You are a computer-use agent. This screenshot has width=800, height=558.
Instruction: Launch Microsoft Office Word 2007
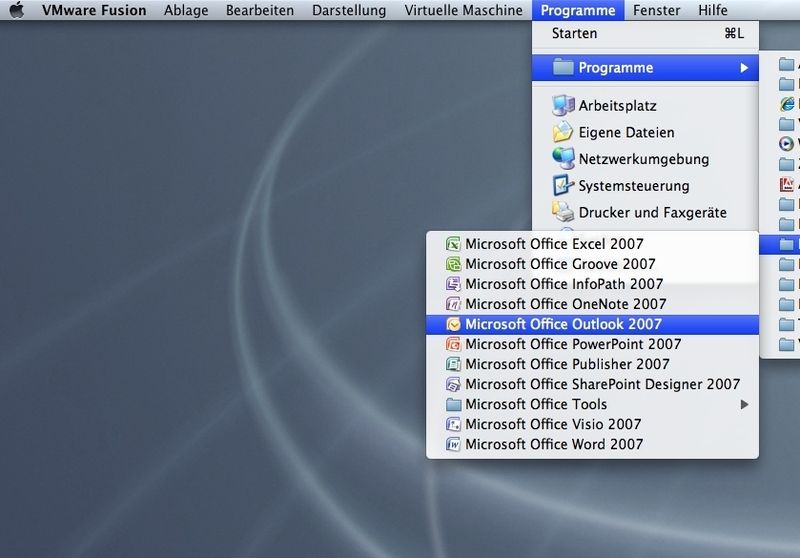(x=592, y=444)
